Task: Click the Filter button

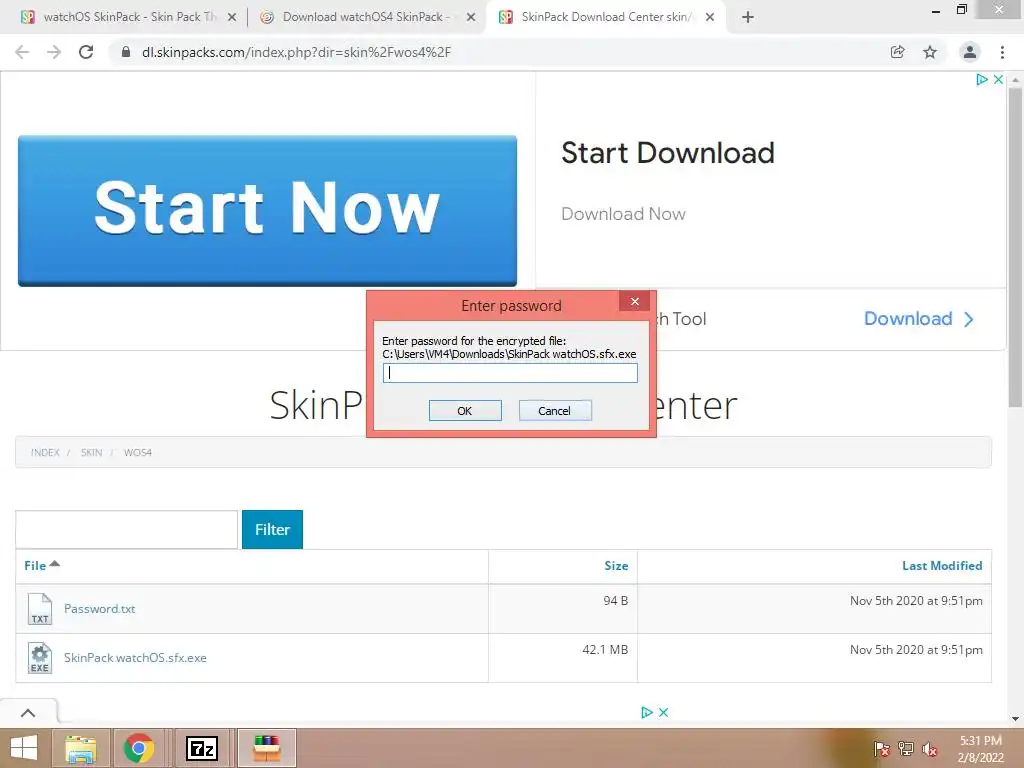Action: [x=272, y=529]
